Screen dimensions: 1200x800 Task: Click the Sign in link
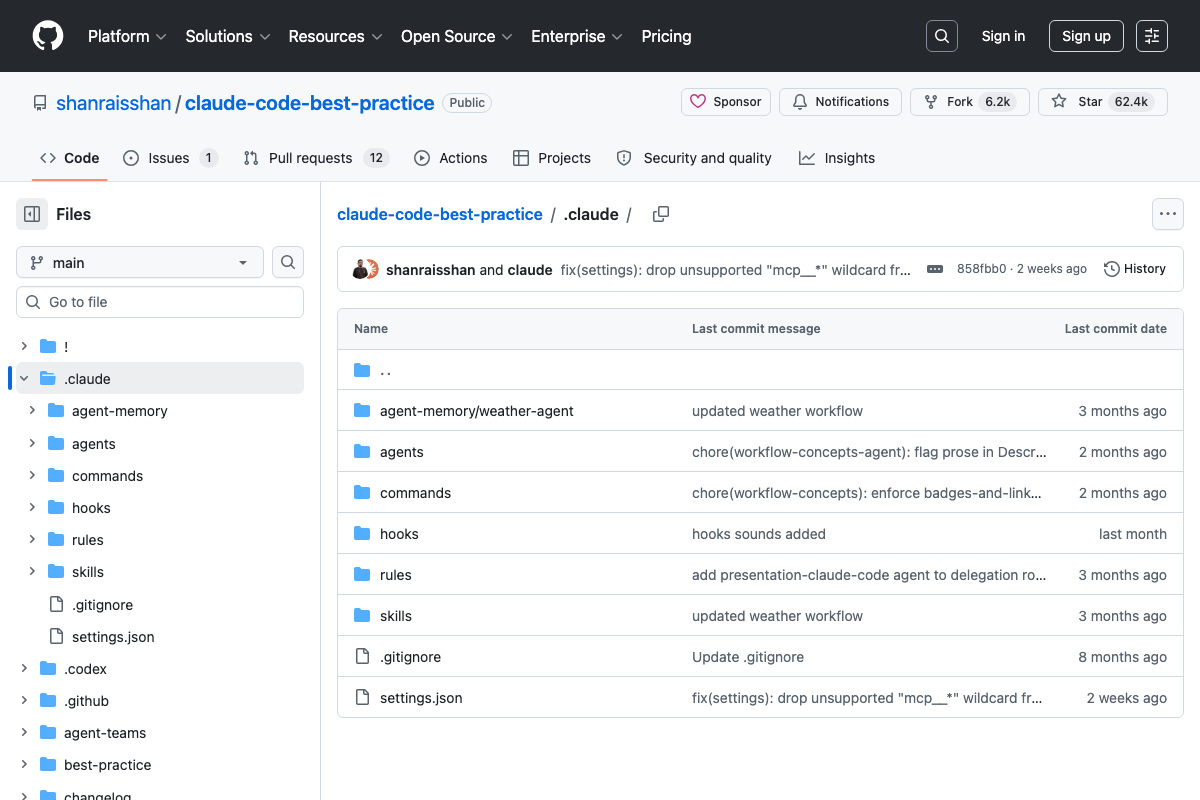[x=1003, y=36]
